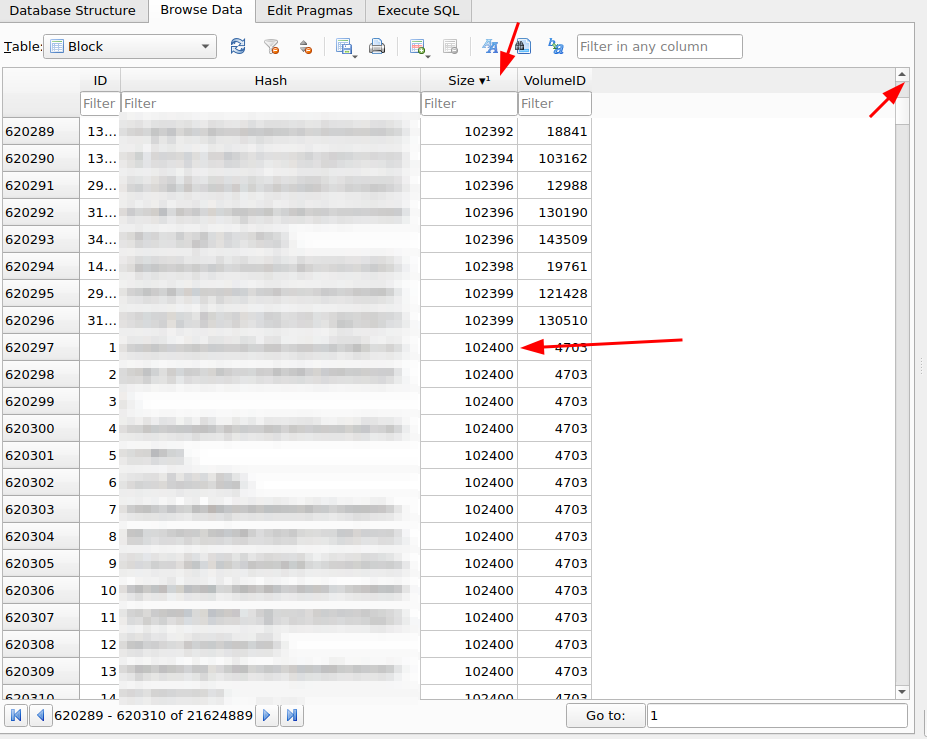Go back to previous page of rows
This screenshot has height=739, width=927.
(x=41, y=715)
